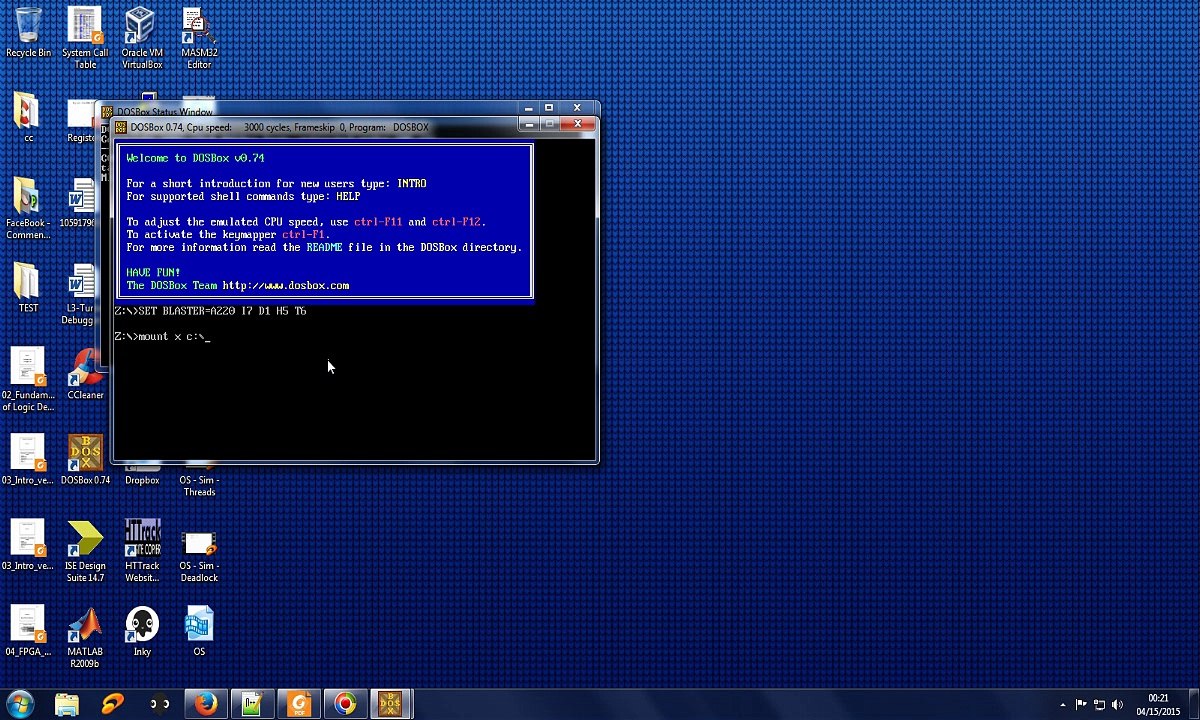Image resolution: width=1200 pixels, height=720 pixels.
Task: Open Windows Start menu orb
Action: coord(20,704)
